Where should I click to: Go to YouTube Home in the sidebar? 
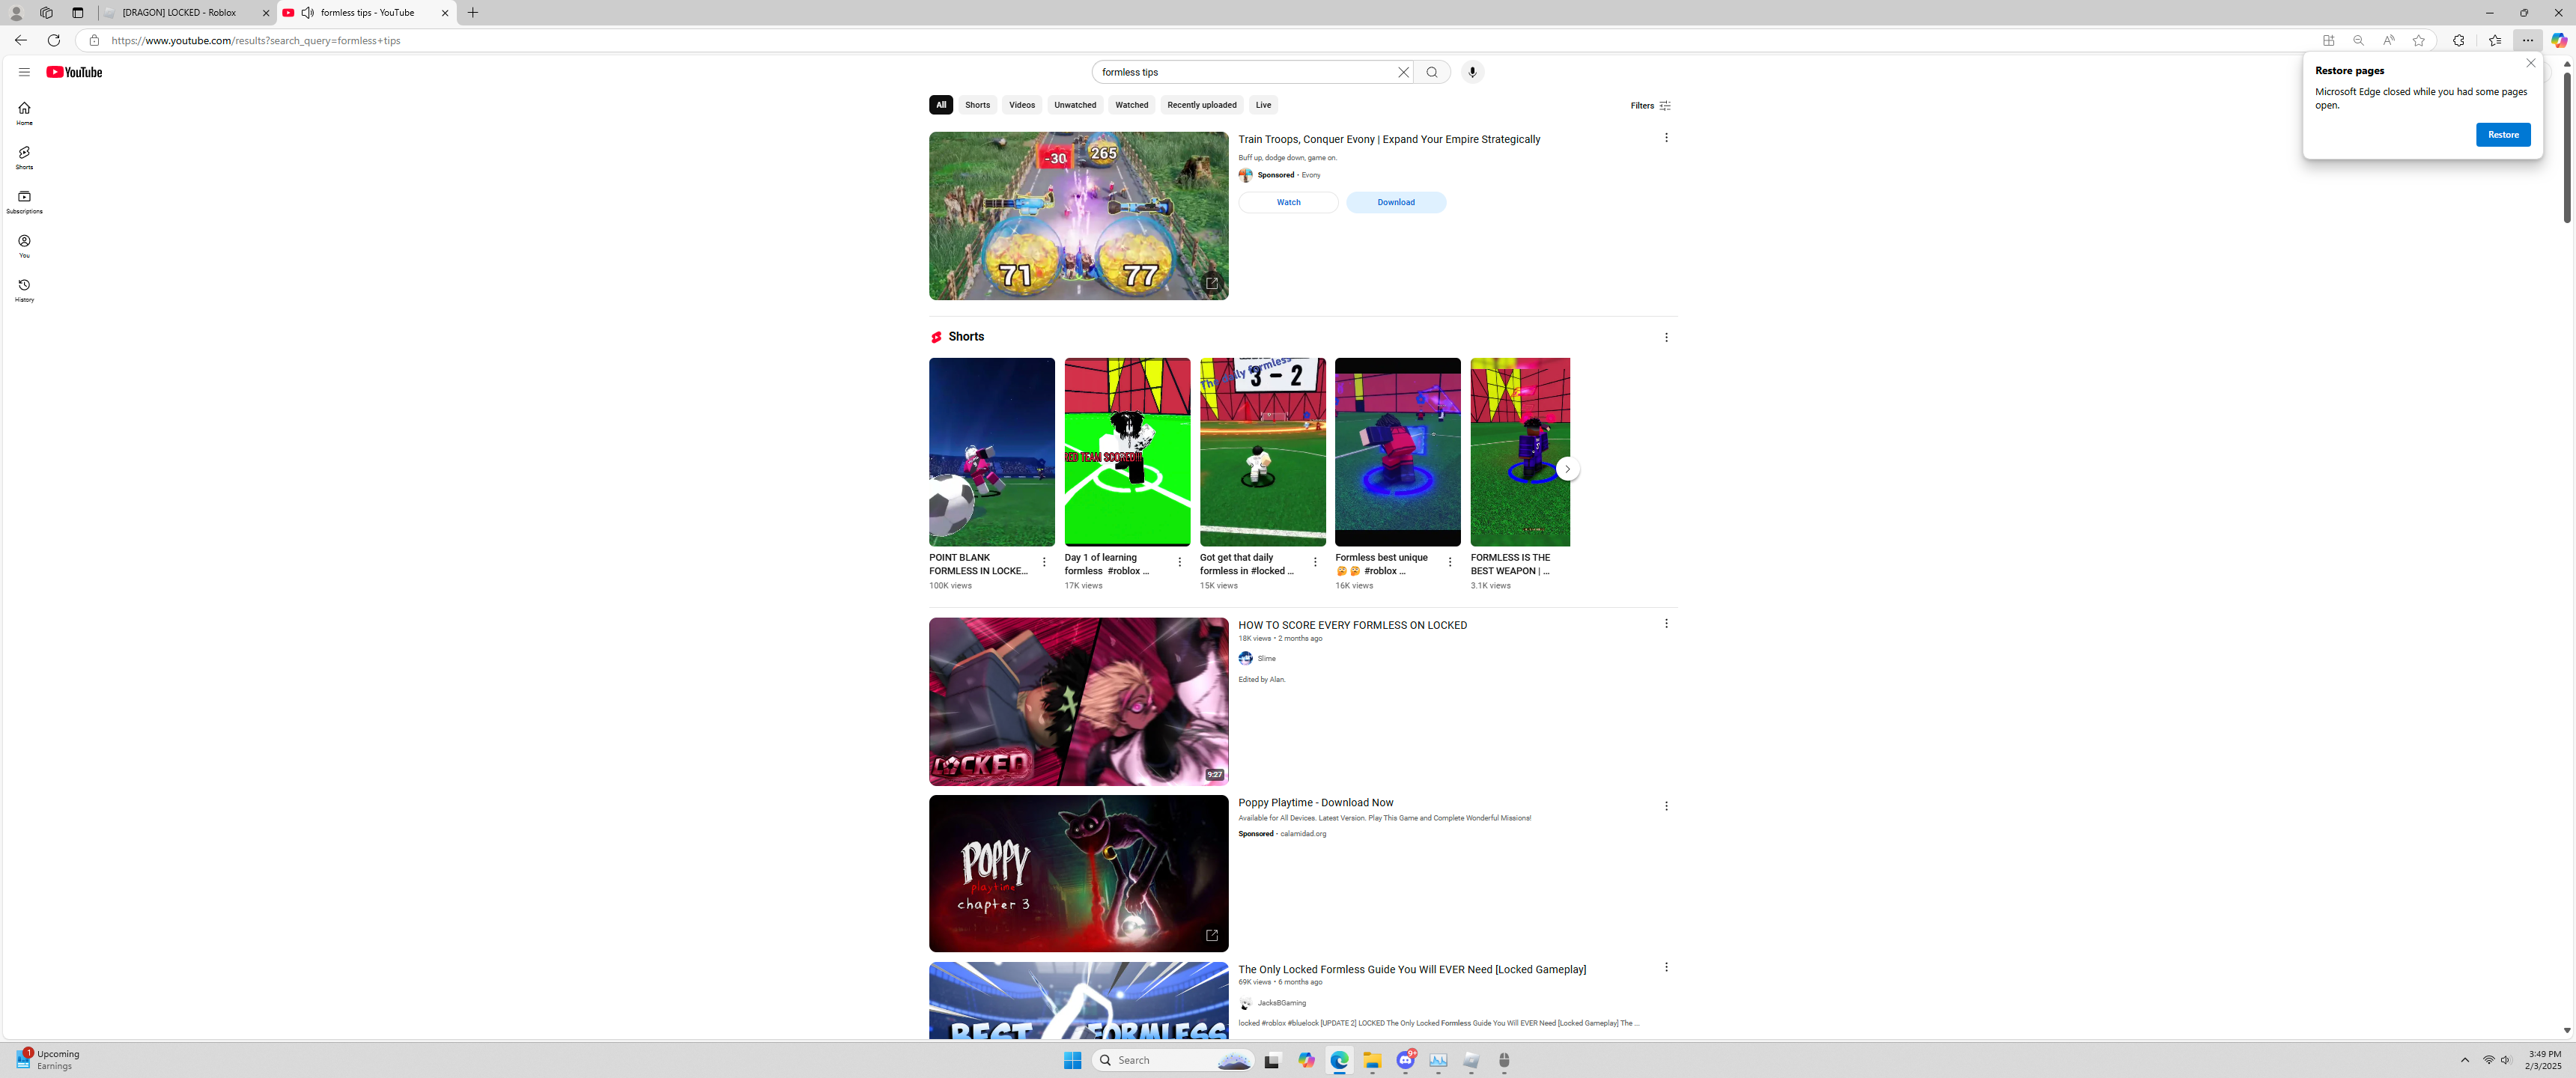tap(24, 113)
